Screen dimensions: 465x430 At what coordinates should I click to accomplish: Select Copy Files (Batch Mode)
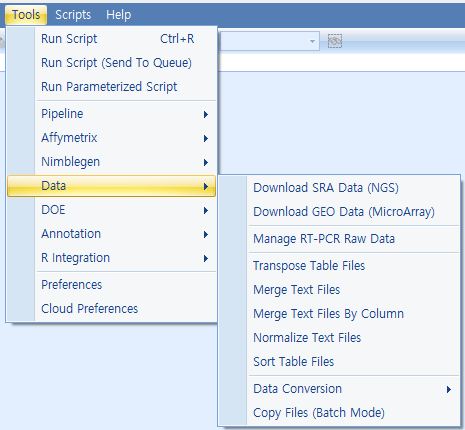point(339,413)
